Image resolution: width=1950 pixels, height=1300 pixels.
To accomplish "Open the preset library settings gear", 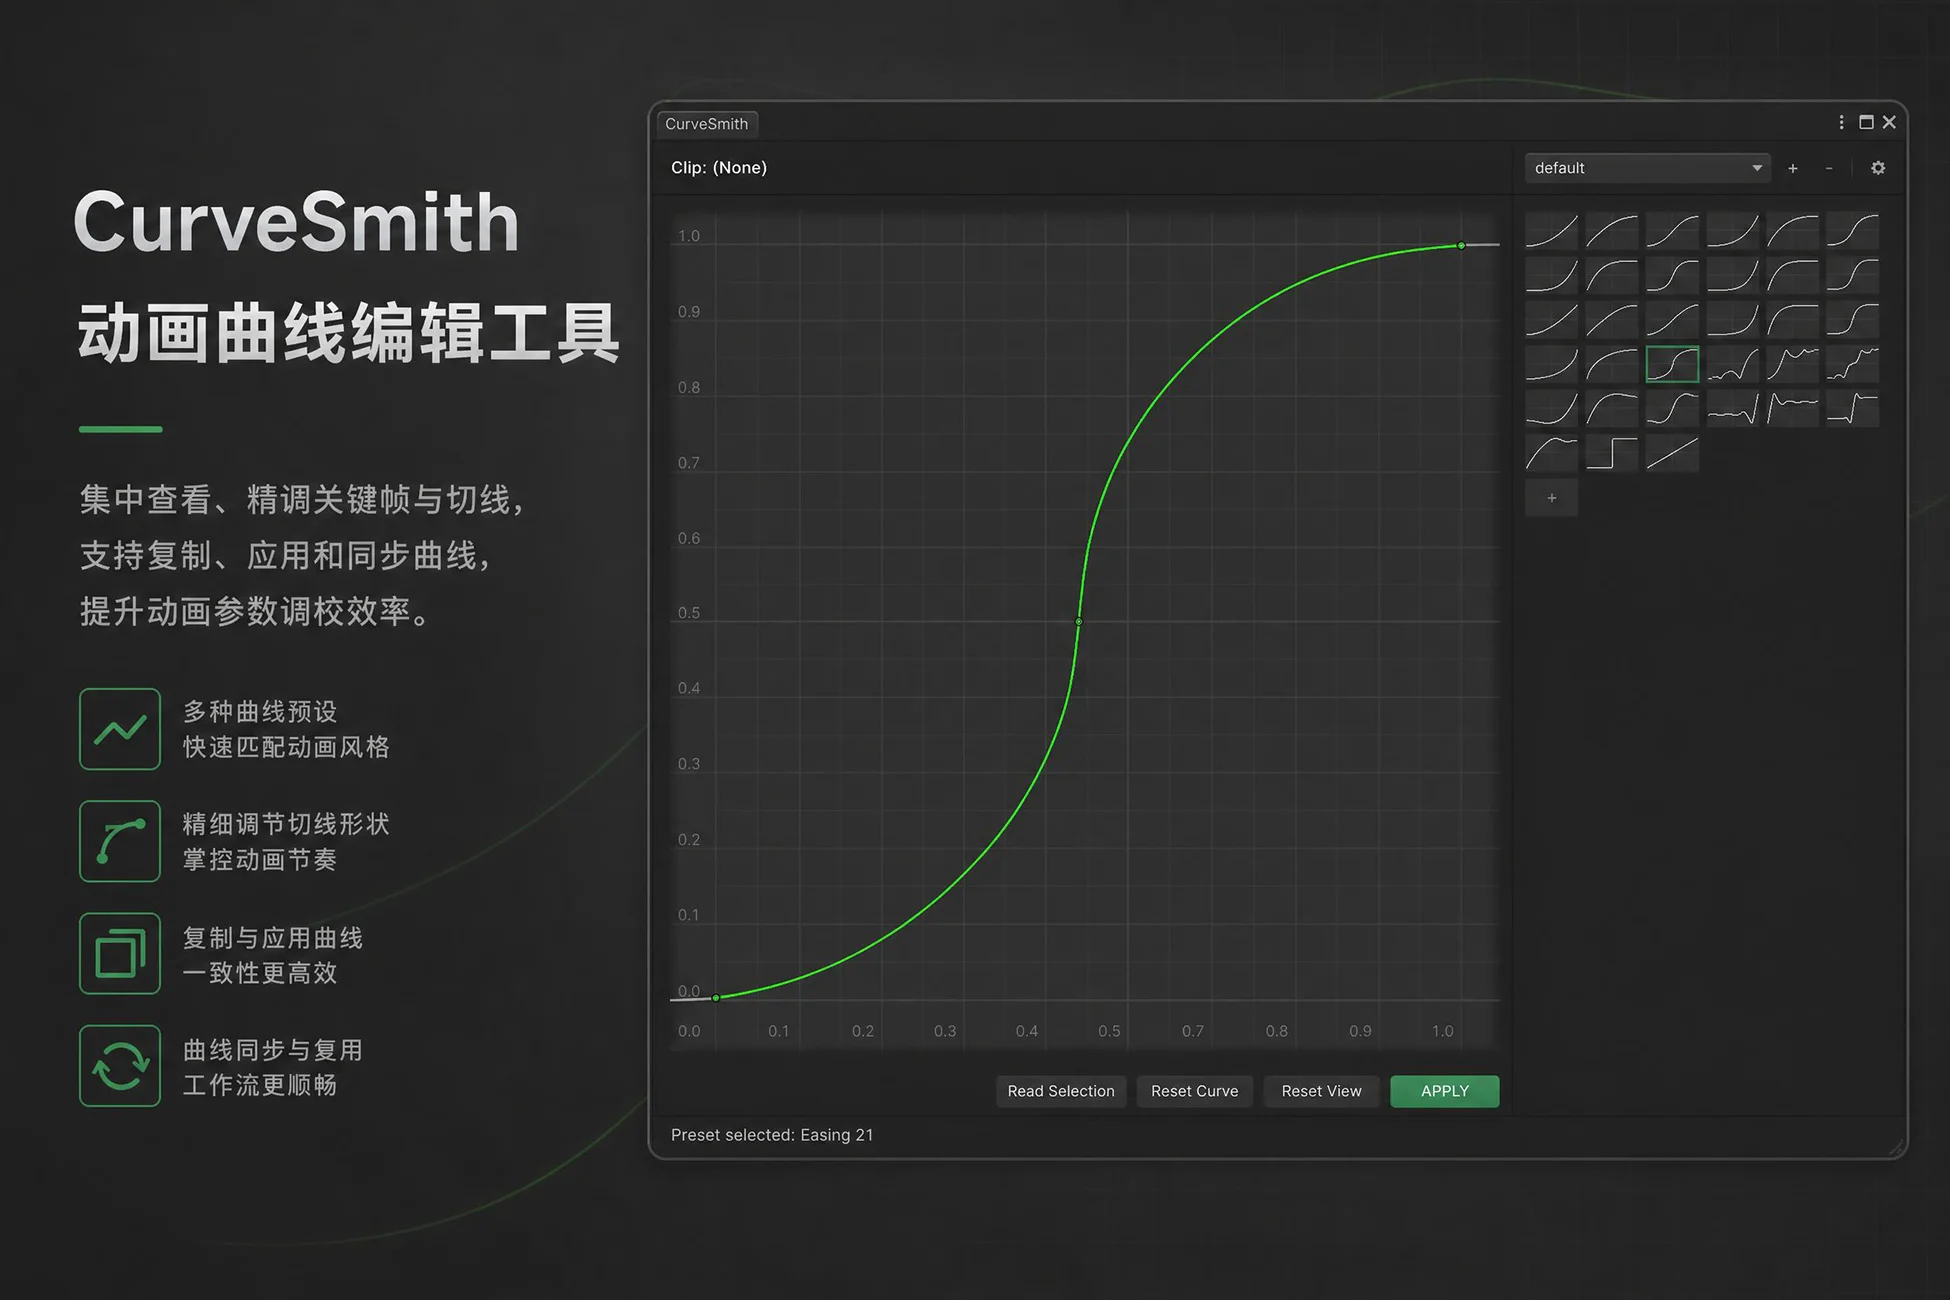I will point(1878,168).
